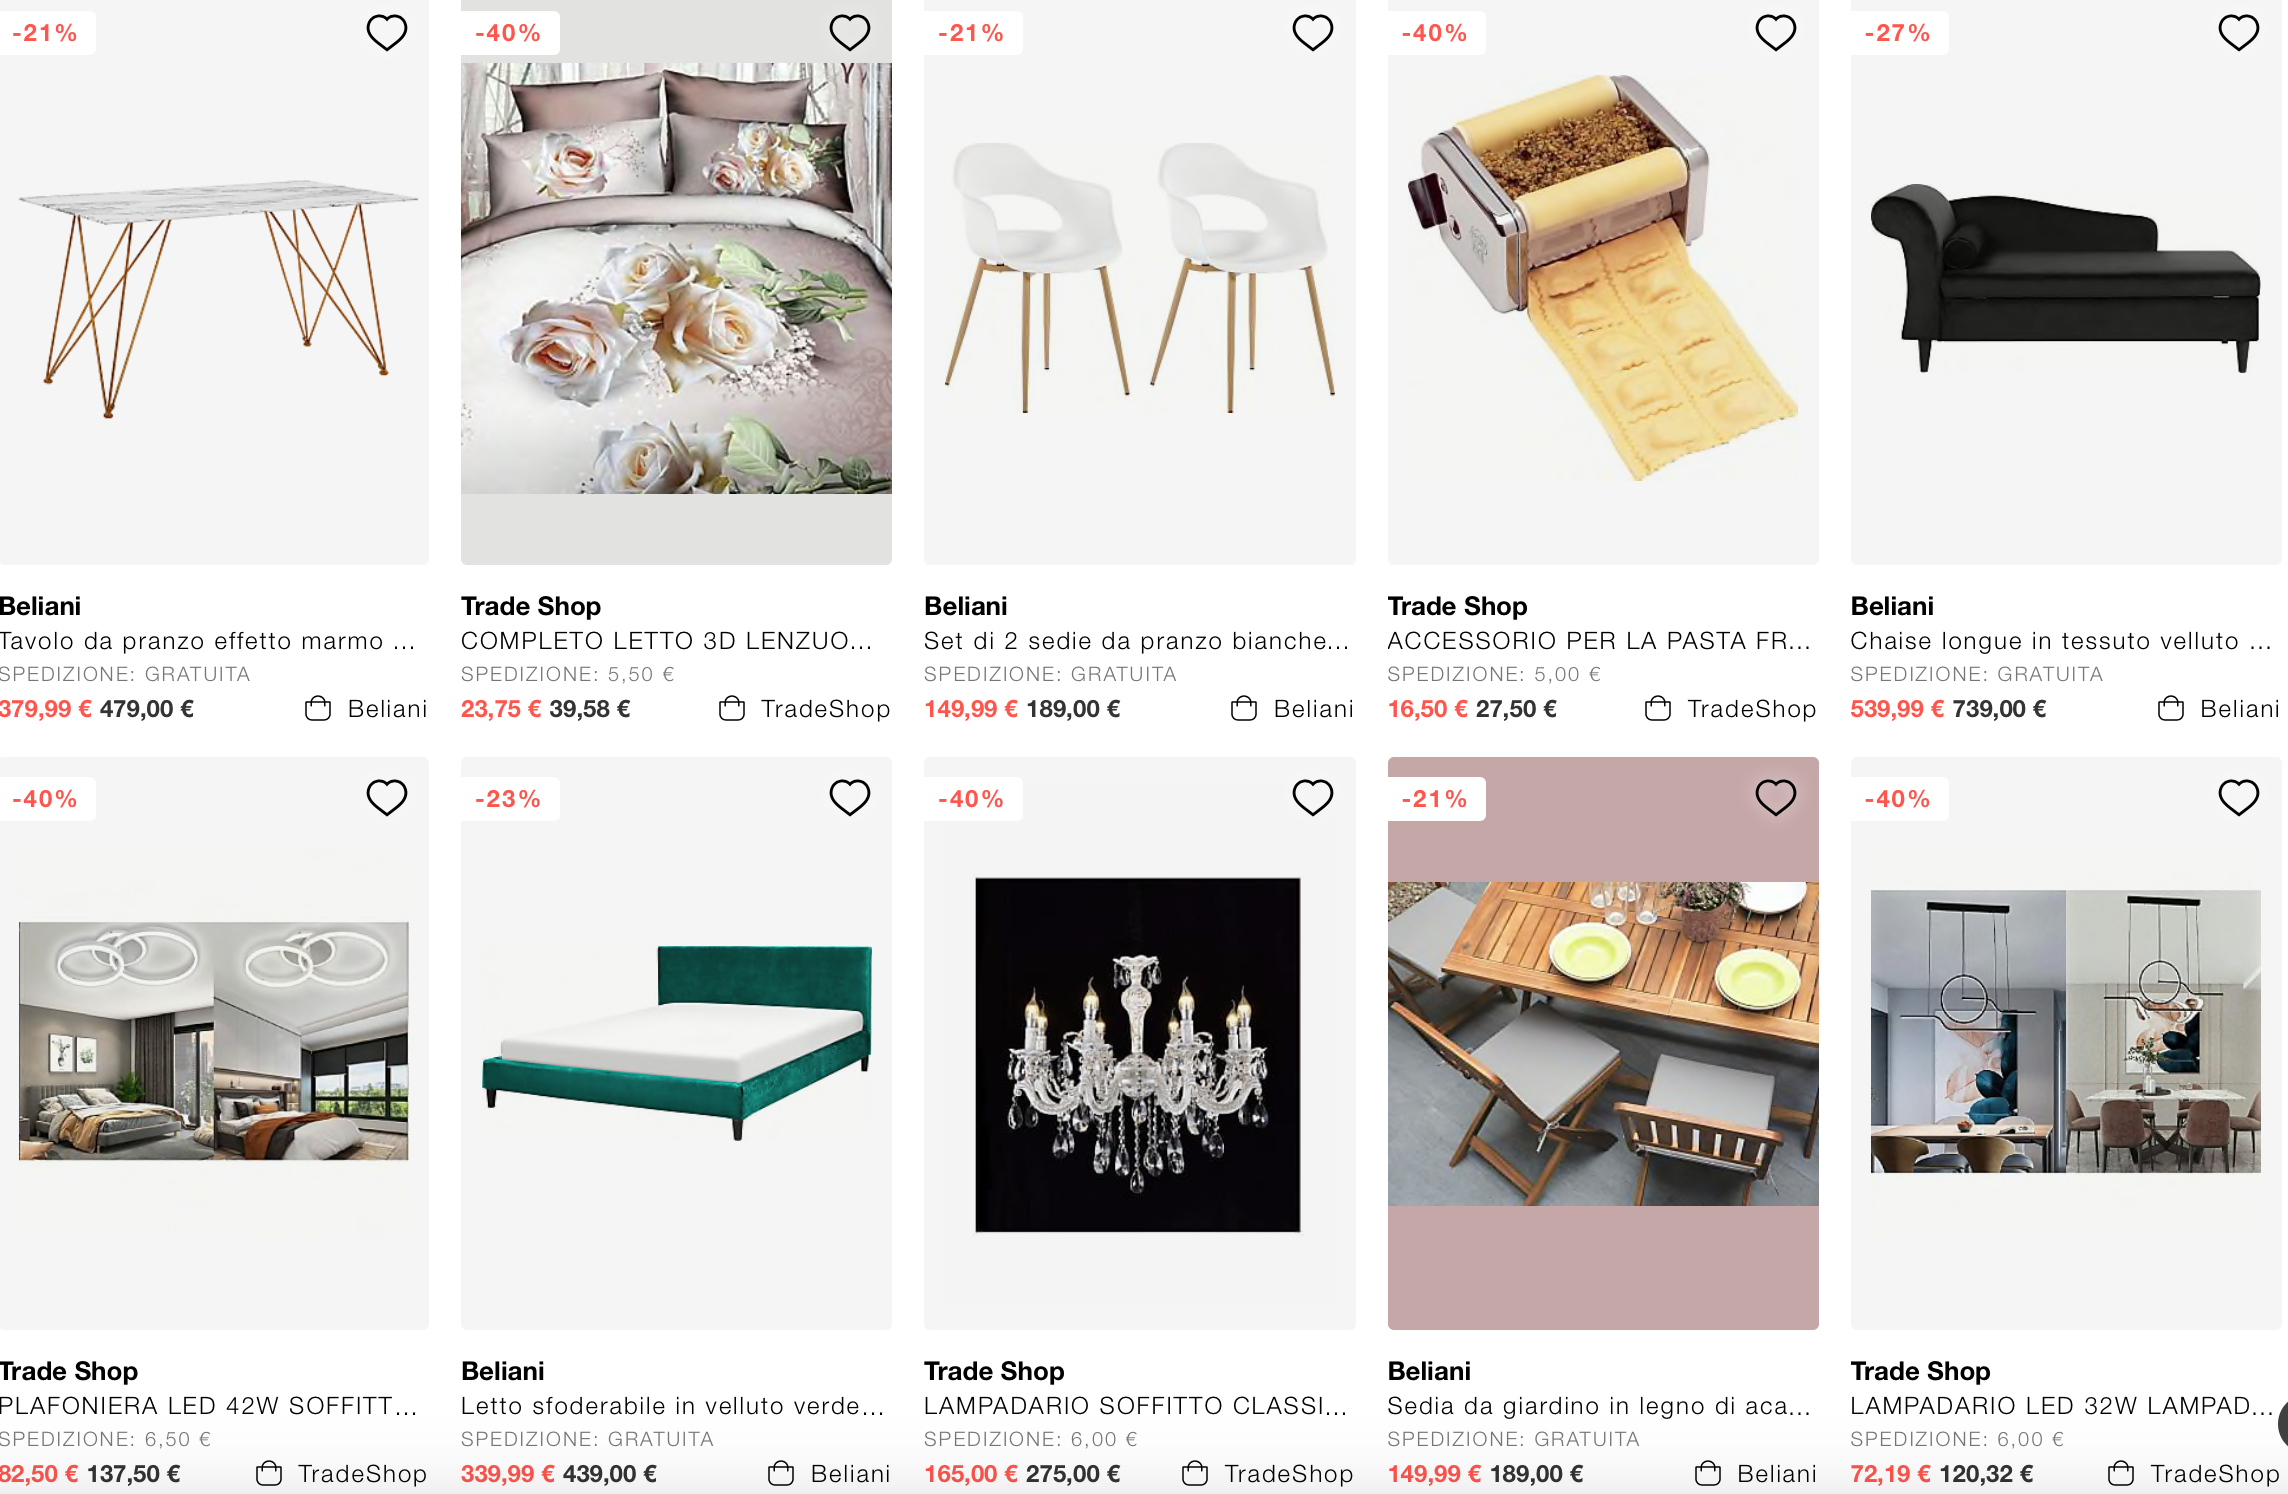Toggle wishlist heart on 3D bedding set
The height and width of the screenshot is (1494, 2288).
[x=850, y=33]
